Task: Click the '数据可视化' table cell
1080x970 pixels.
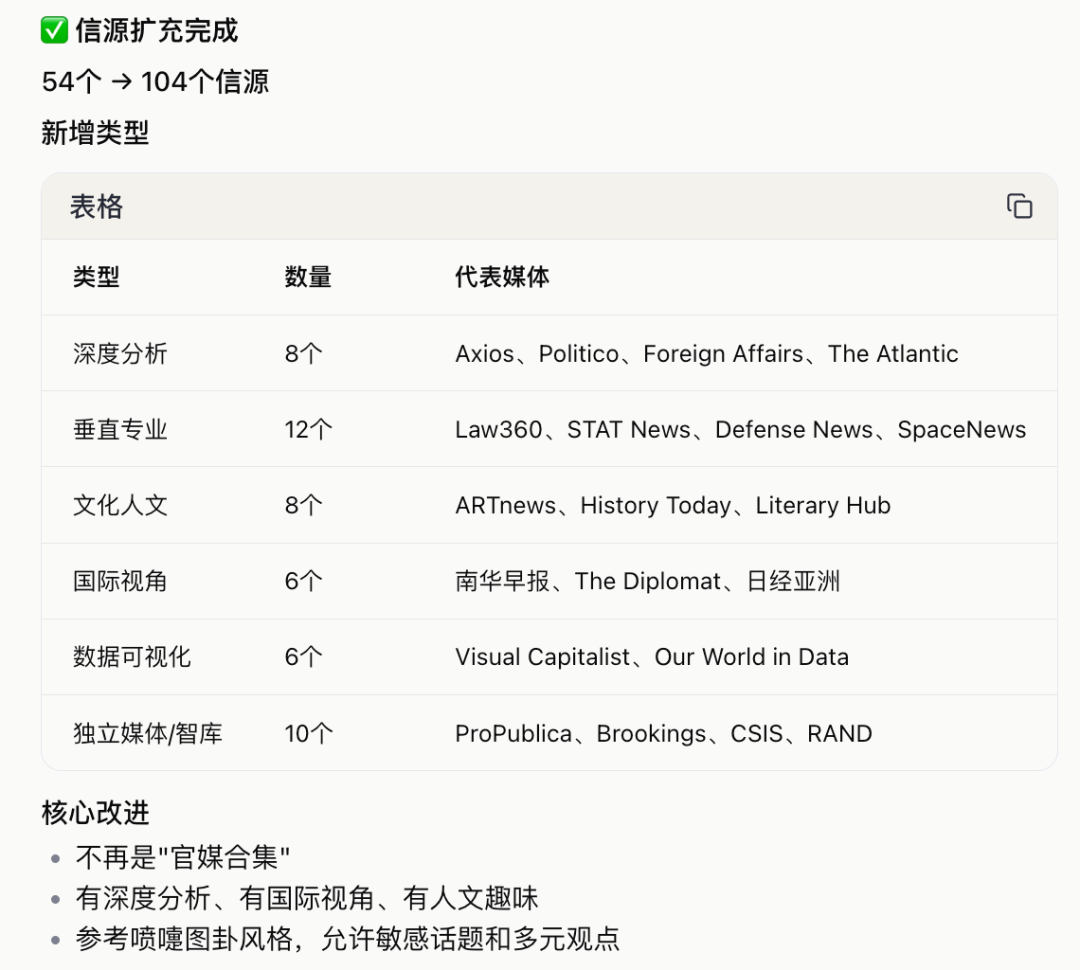Action: (x=132, y=657)
